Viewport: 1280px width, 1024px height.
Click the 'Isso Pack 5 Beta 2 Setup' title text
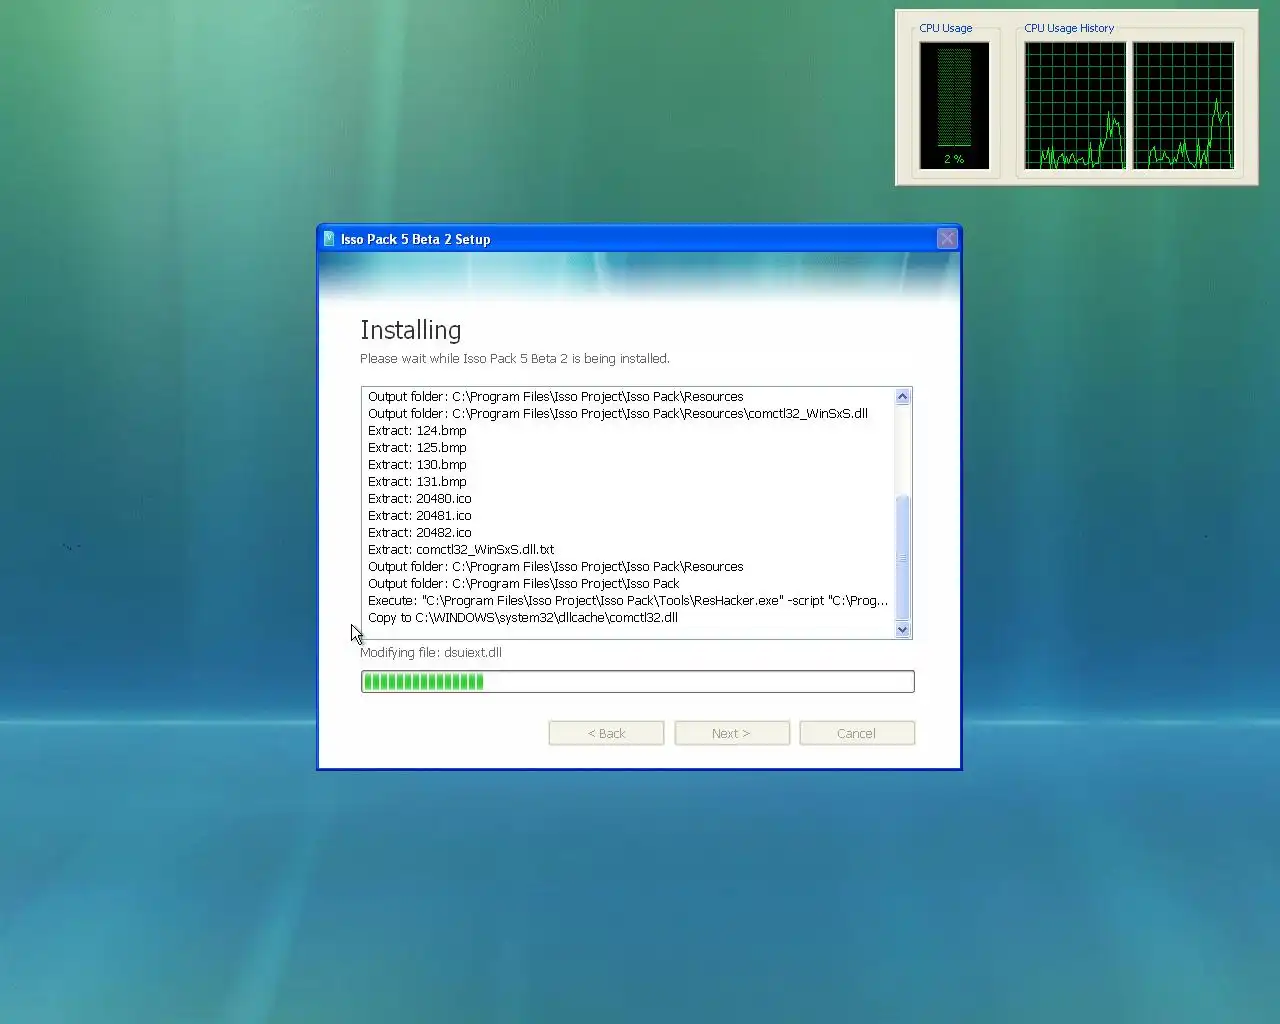click(415, 240)
